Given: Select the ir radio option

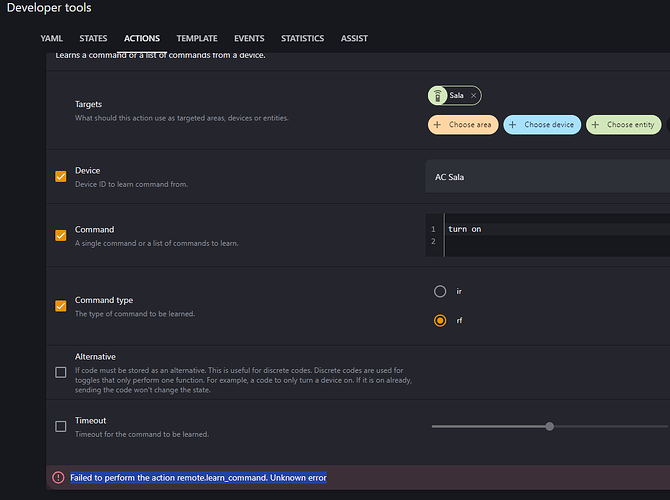Looking at the screenshot, I should [x=440, y=291].
